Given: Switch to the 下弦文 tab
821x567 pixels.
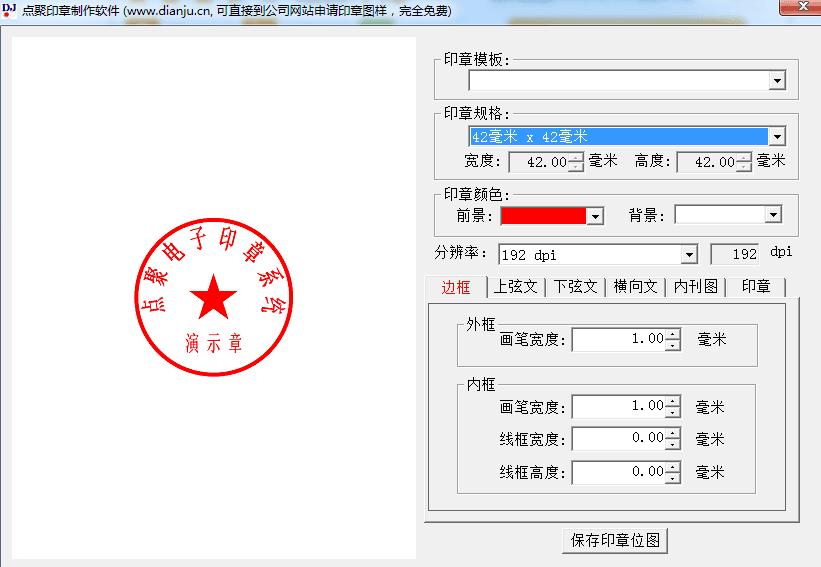Looking at the screenshot, I should [x=576, y=287].
